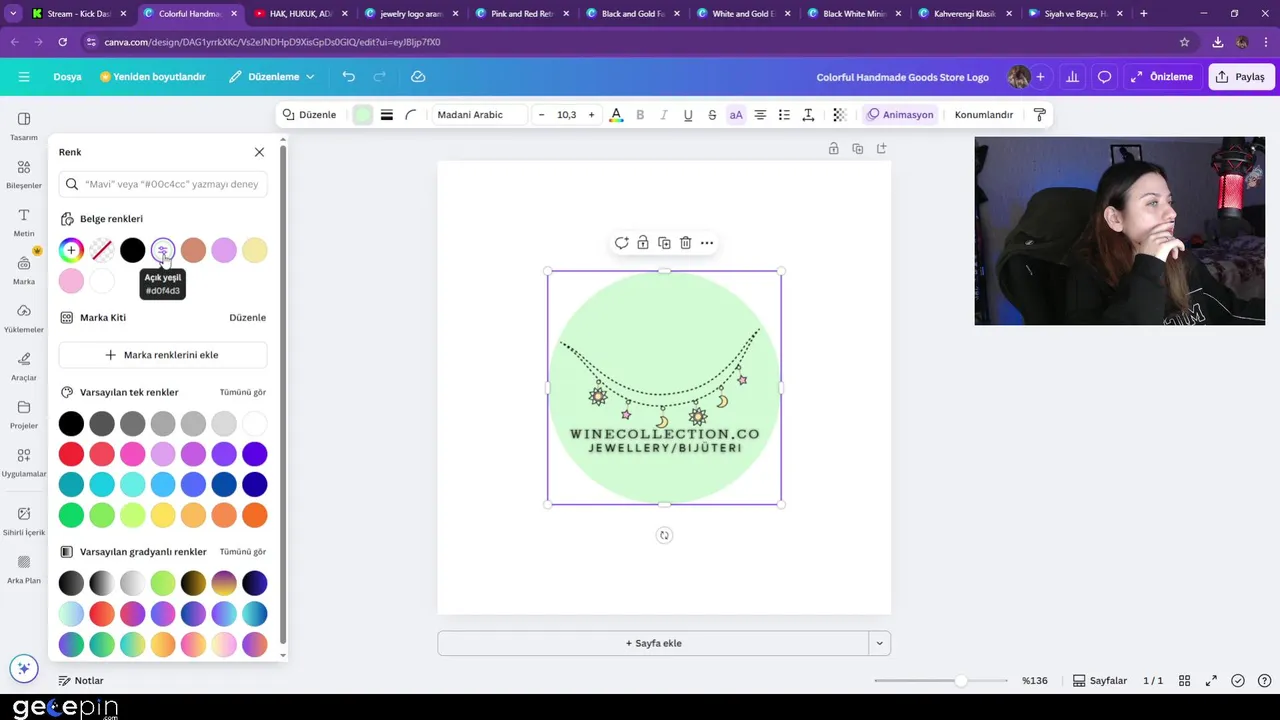Open the comments speech bubble icon
The width and height of the screenshot is (1280, 720).
point(1104,77)
